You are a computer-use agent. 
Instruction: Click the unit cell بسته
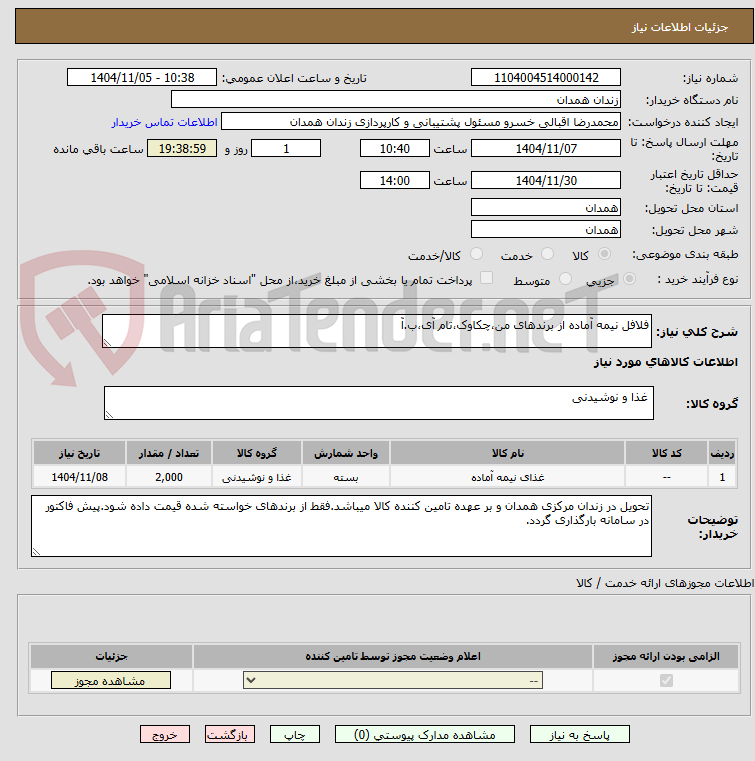(x=345, y=477)
